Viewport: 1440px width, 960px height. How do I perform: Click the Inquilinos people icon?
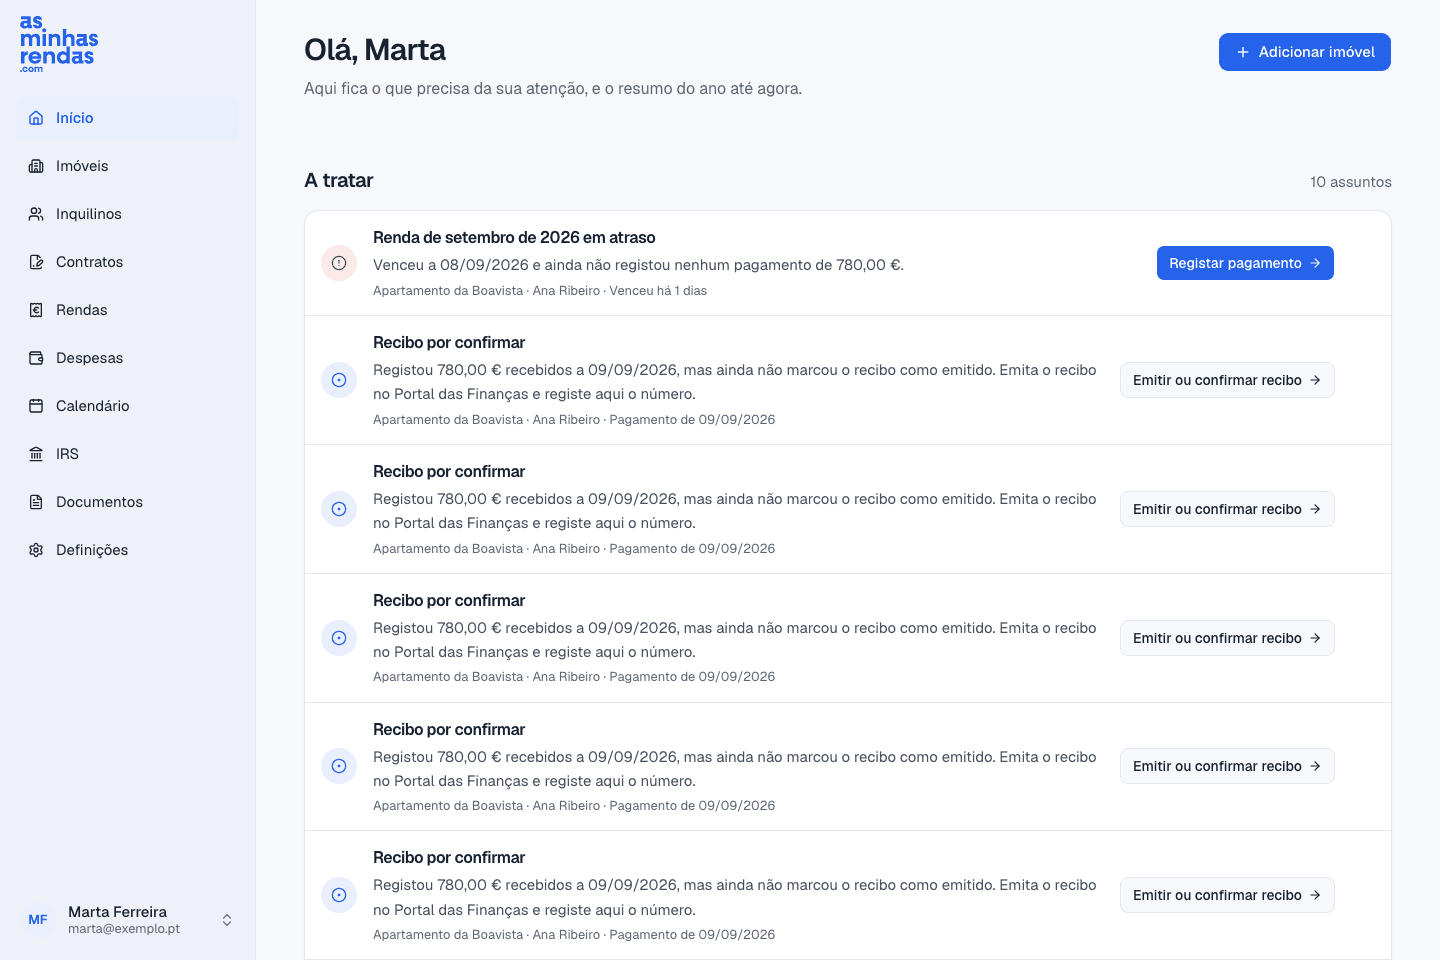(36, 214)
